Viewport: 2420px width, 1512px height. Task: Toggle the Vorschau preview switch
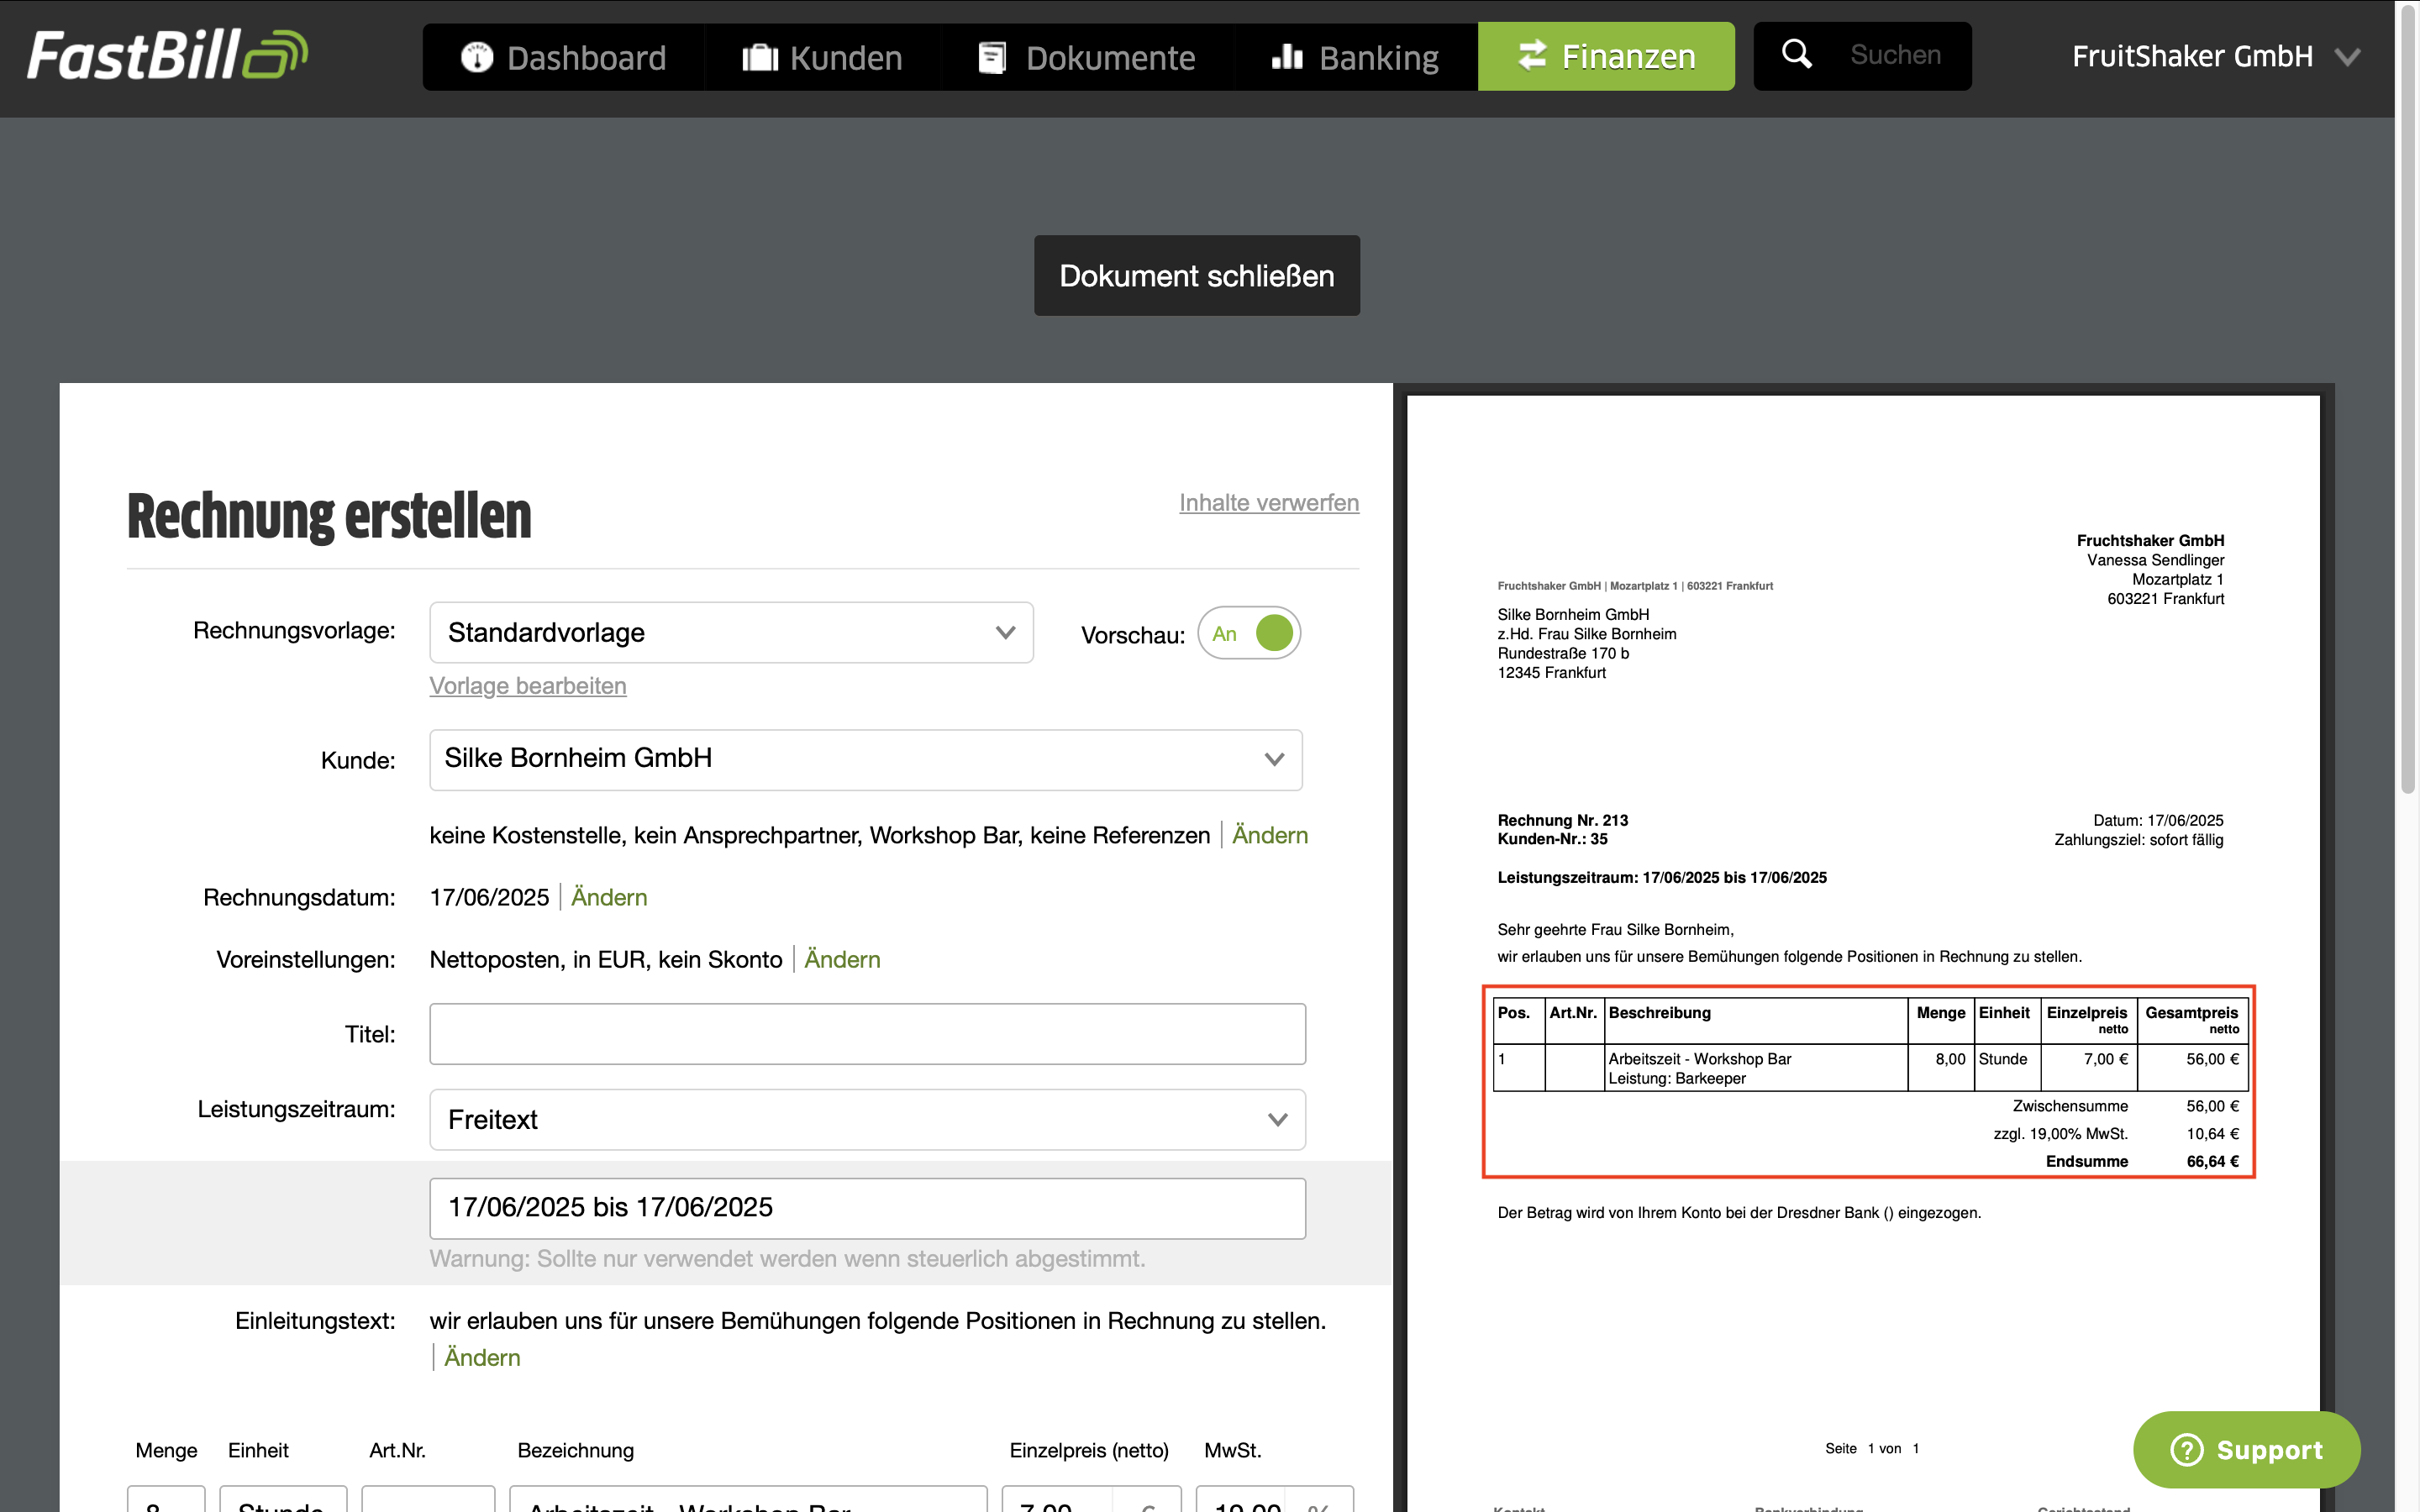[x=1249, y=633]
